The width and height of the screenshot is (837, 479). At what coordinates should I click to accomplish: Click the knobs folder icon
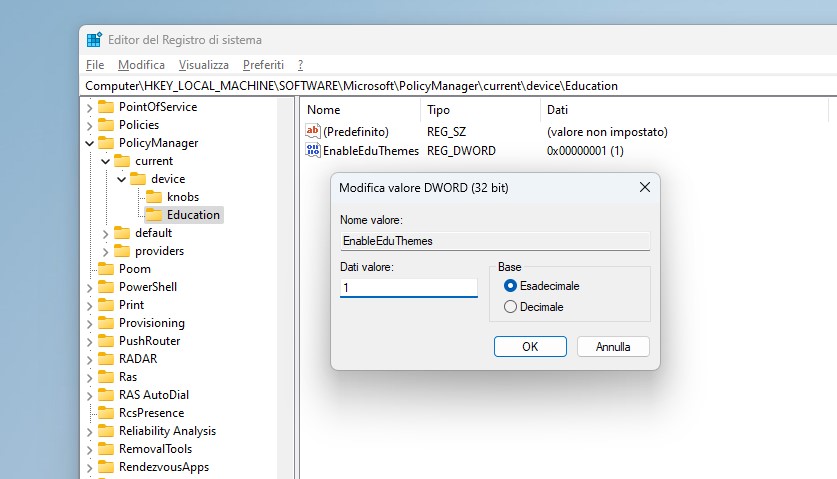(154, 197)
